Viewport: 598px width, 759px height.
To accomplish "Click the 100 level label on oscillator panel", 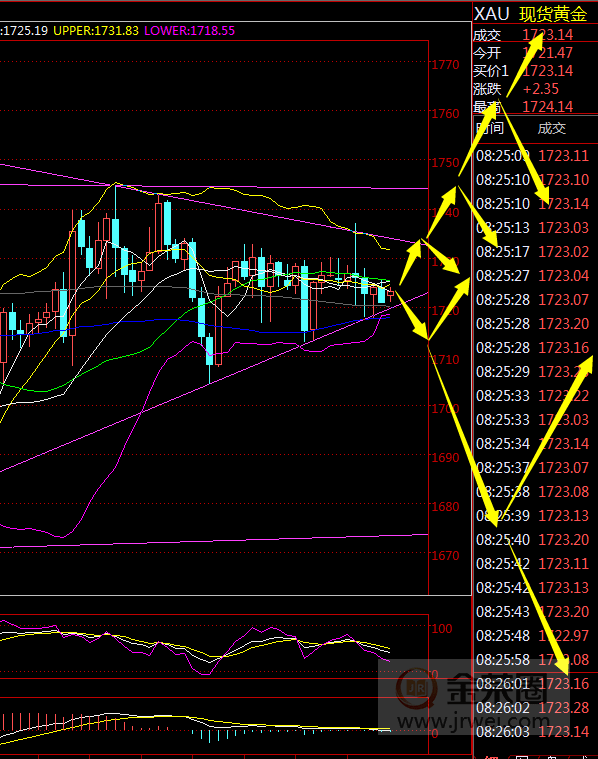I will click(x=442, y=629).
